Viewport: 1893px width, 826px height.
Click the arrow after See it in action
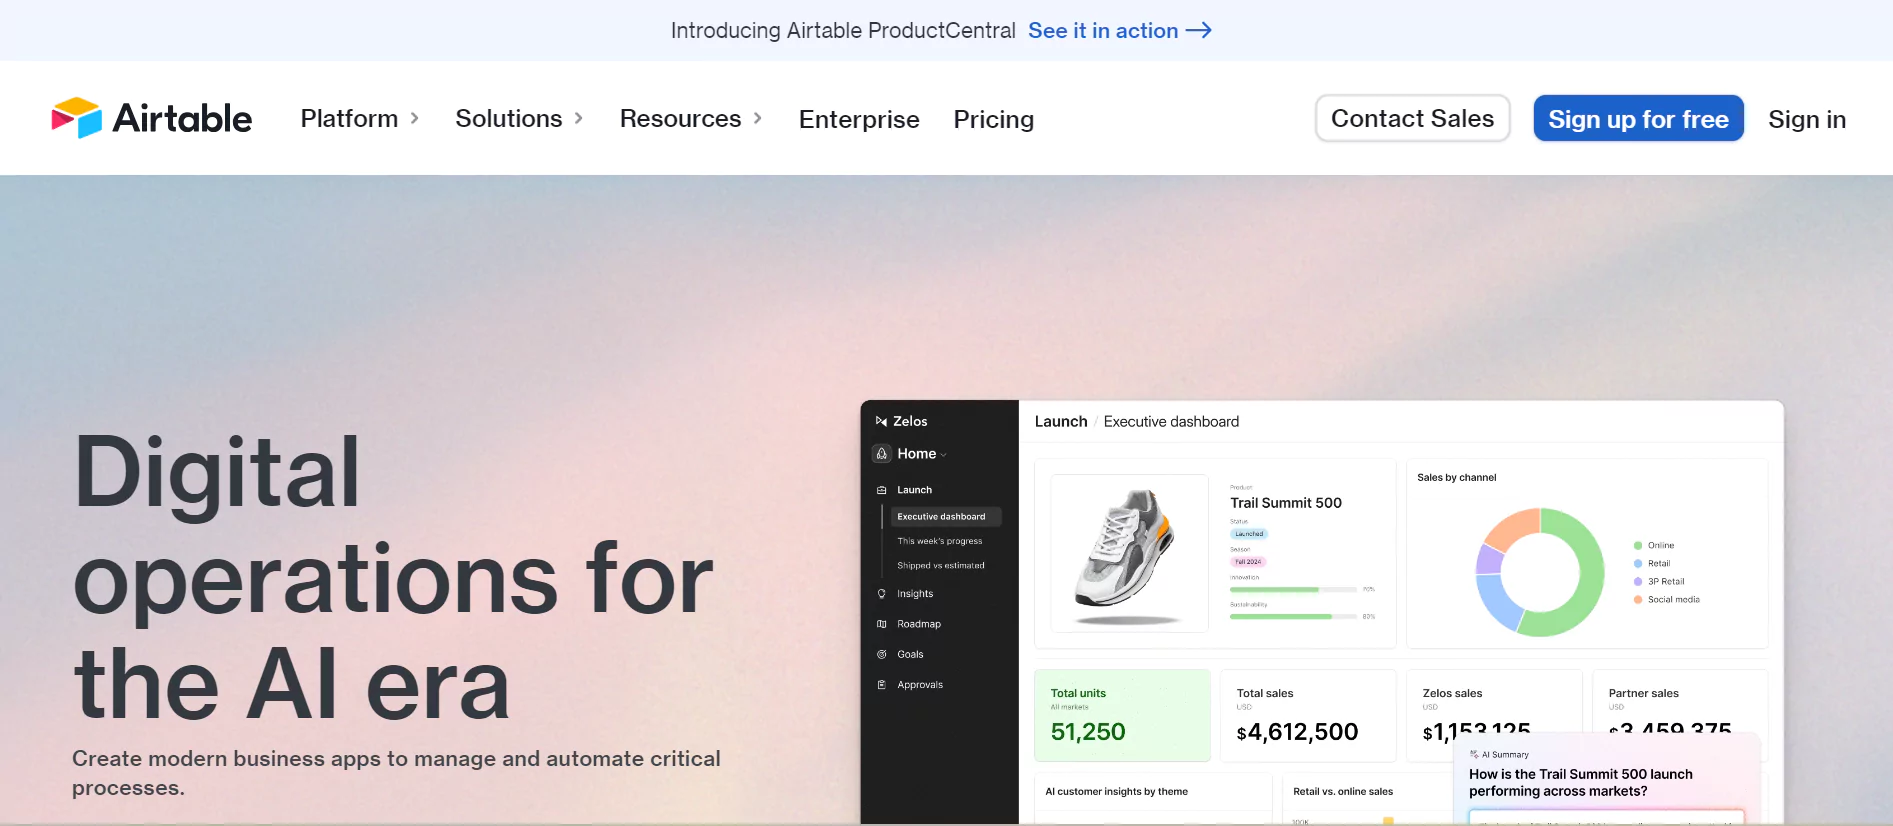pos(1199,31)
